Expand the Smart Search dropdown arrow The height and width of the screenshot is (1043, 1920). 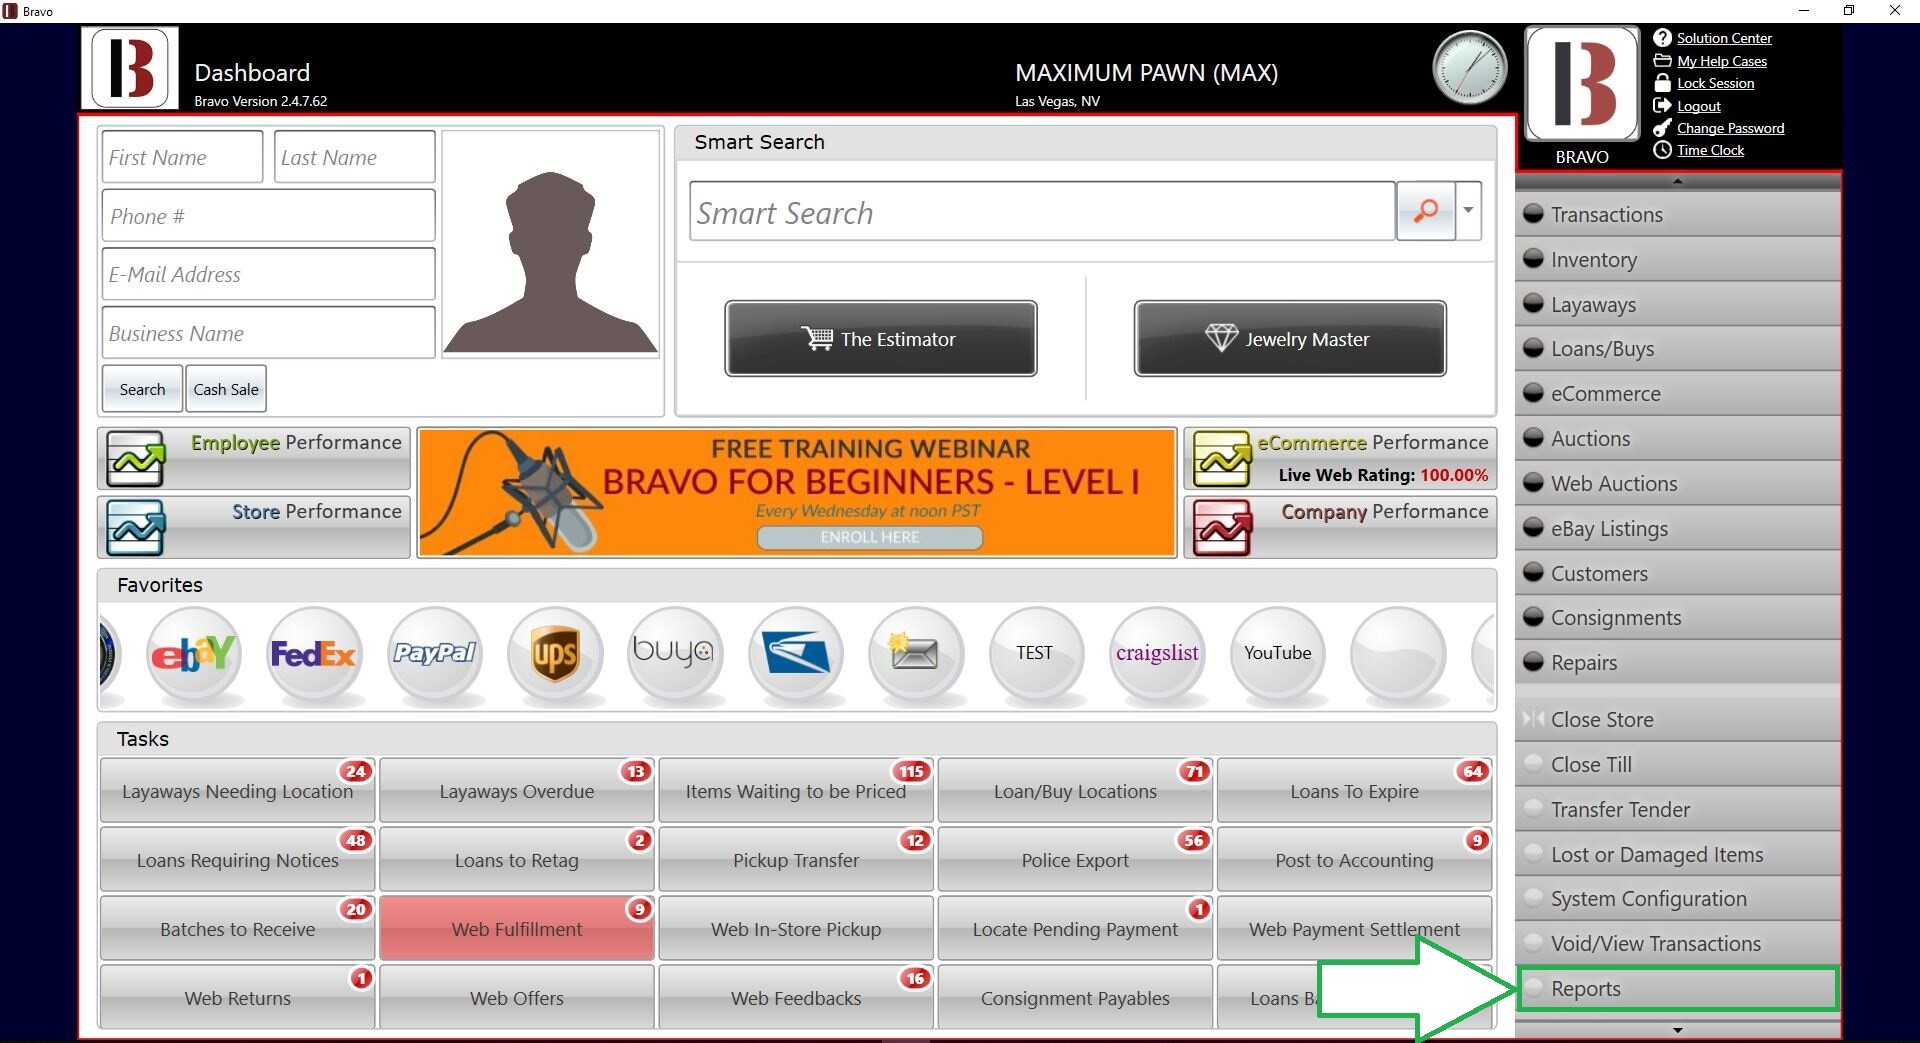(1468, 211)
